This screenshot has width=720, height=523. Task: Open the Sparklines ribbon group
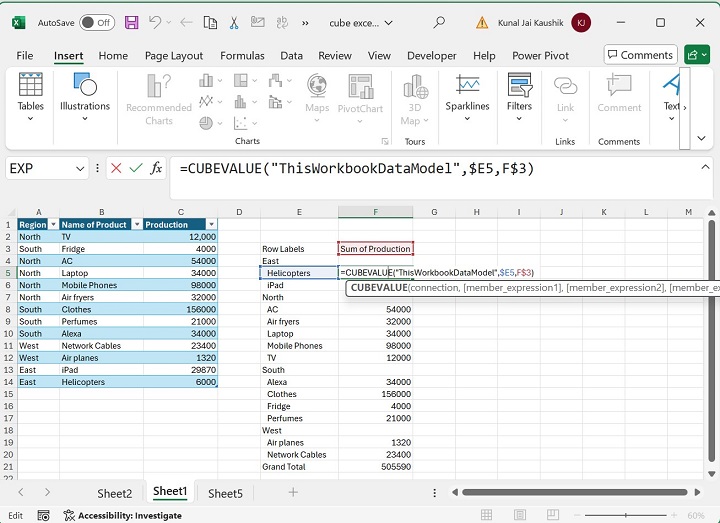pos(467,97)
